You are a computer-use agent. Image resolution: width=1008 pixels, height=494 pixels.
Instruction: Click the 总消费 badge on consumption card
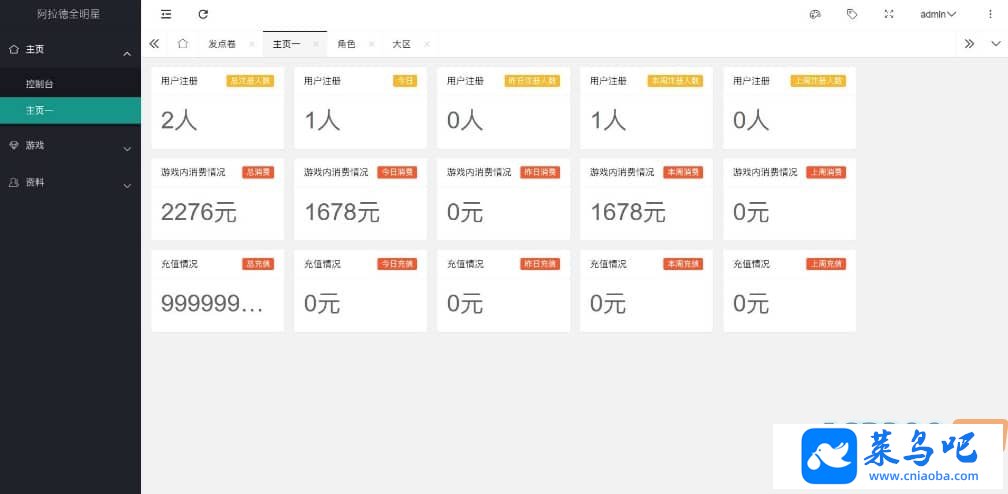coord(258,172)
